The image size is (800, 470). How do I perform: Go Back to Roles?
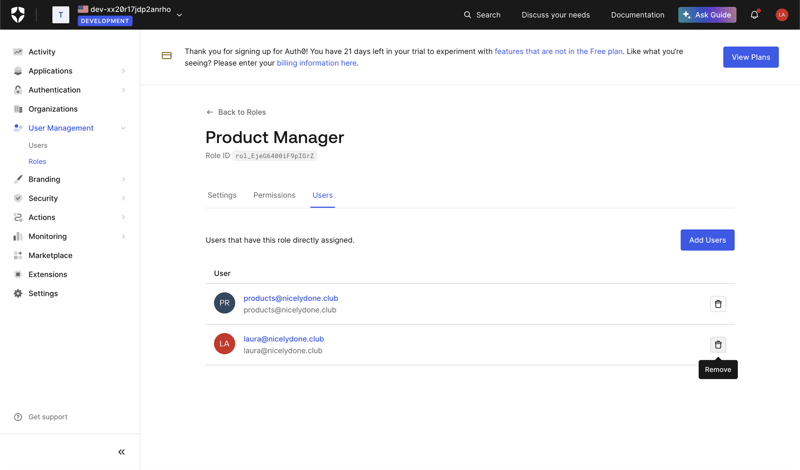(x=236, y=112)
